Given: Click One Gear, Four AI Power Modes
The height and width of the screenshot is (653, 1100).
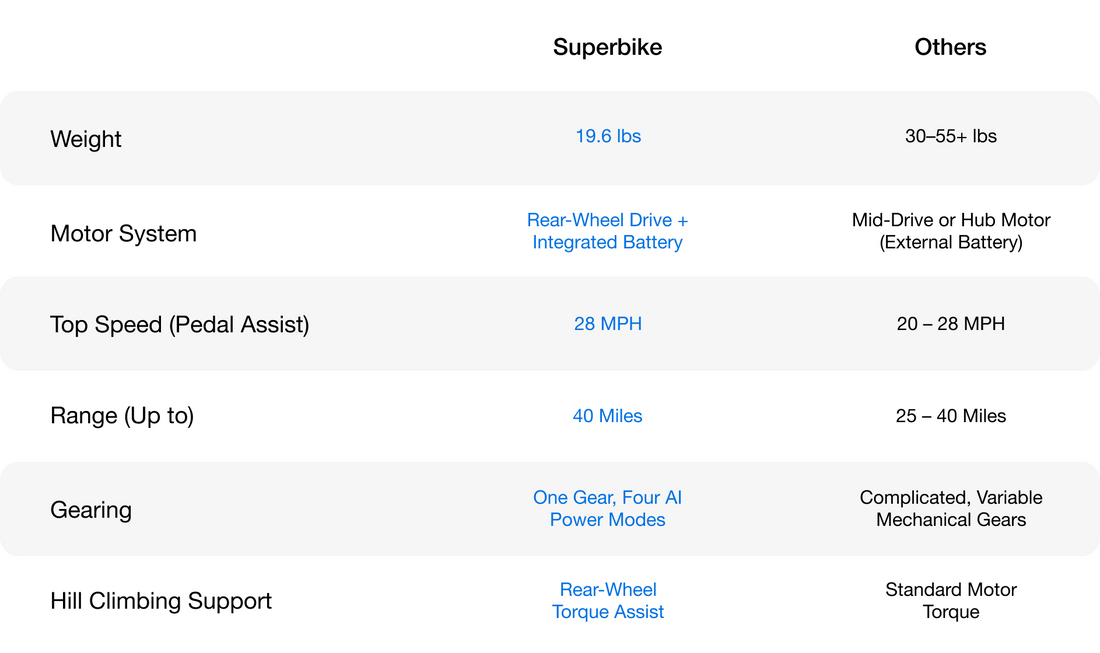Looking at the screenshot, I should point(608,508).
